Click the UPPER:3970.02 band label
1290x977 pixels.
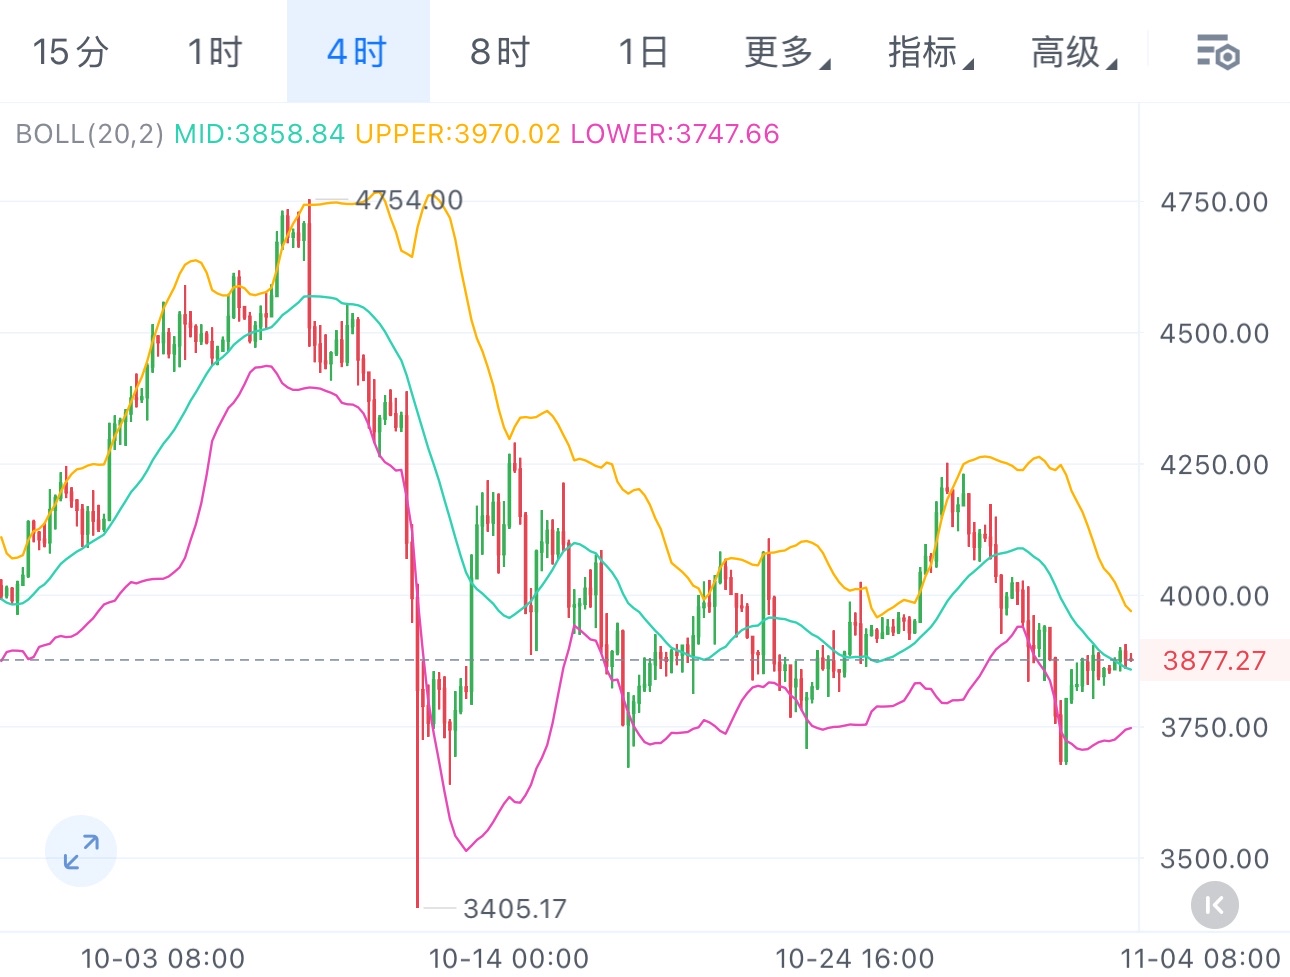457,134
